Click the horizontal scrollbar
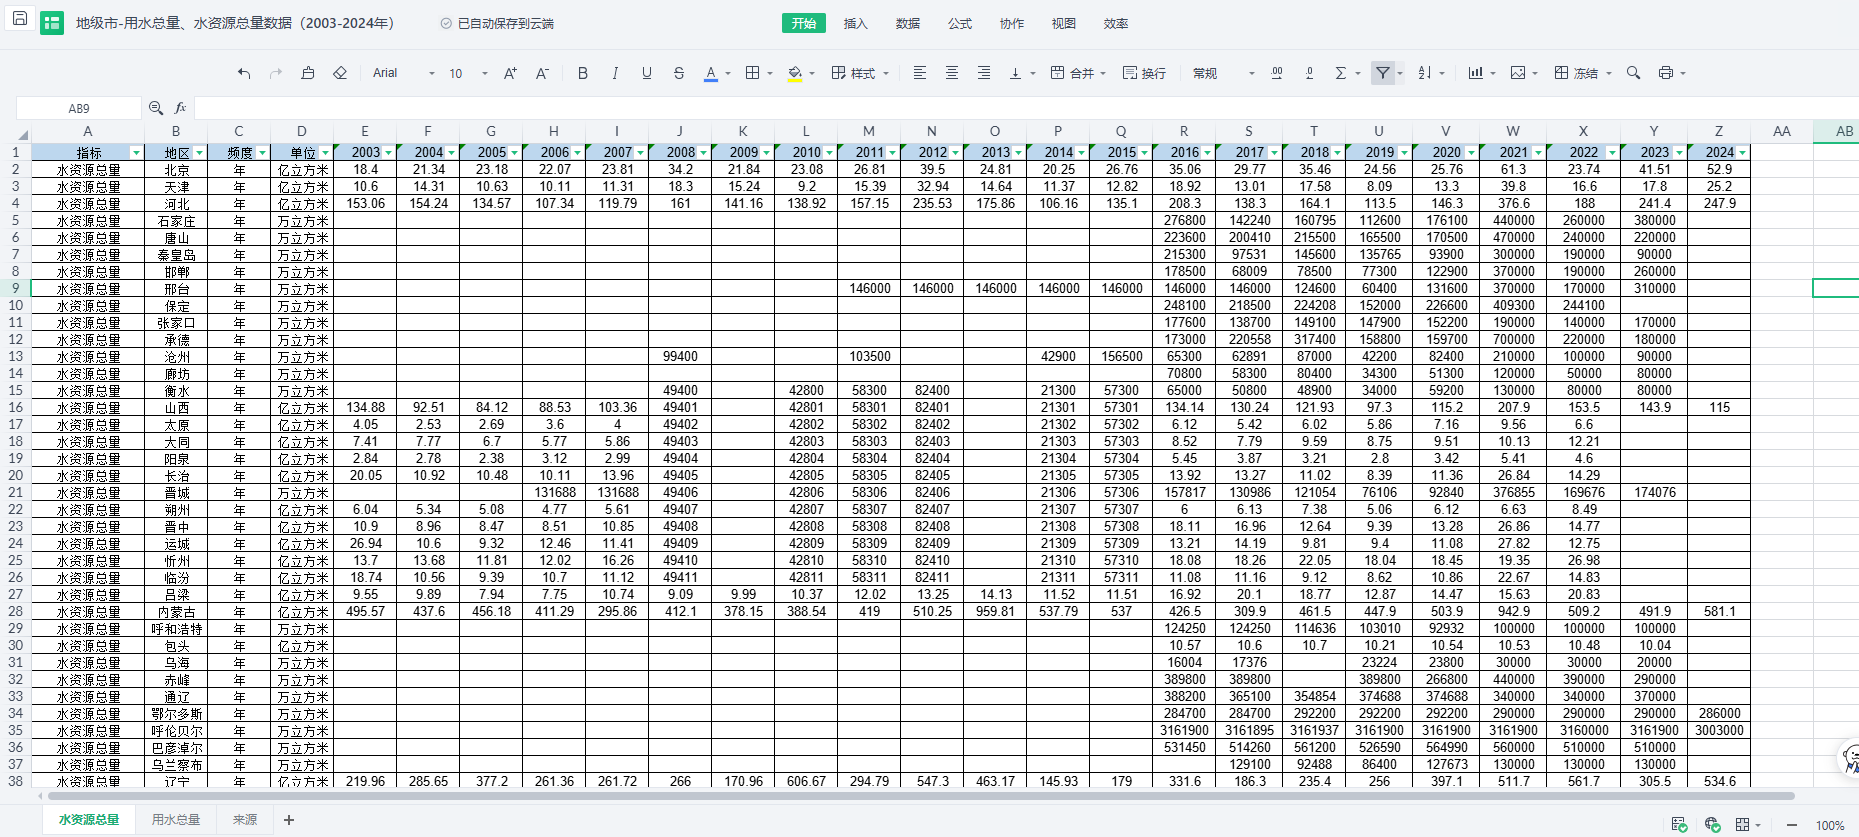The height and width of the screenshot is (837, 1859). (920, 796)
